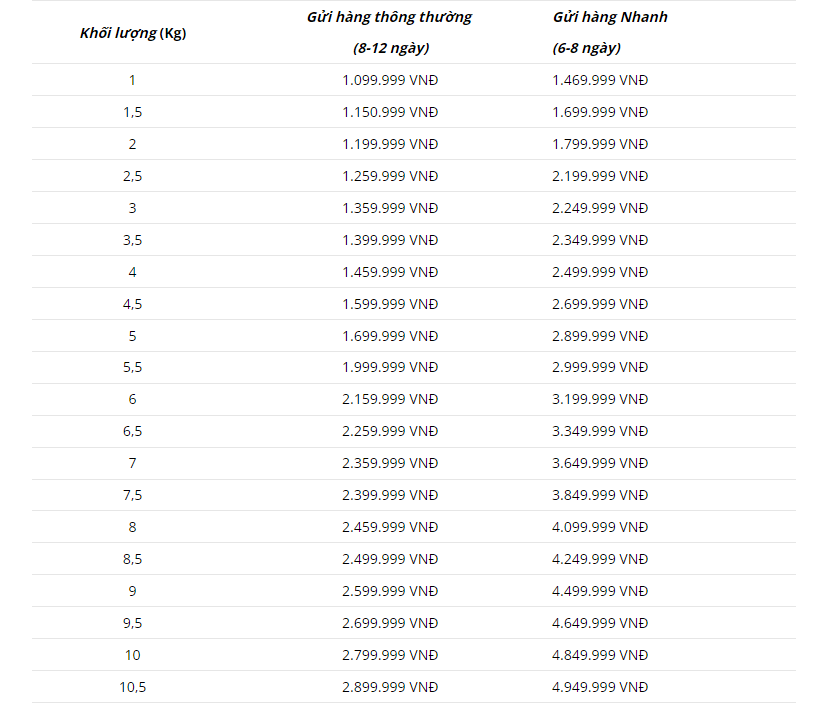Click the 2.699.999 VNĐ express price for 4,5 kg
Screen dimensions: 821x717
click(x=600, y=304)
